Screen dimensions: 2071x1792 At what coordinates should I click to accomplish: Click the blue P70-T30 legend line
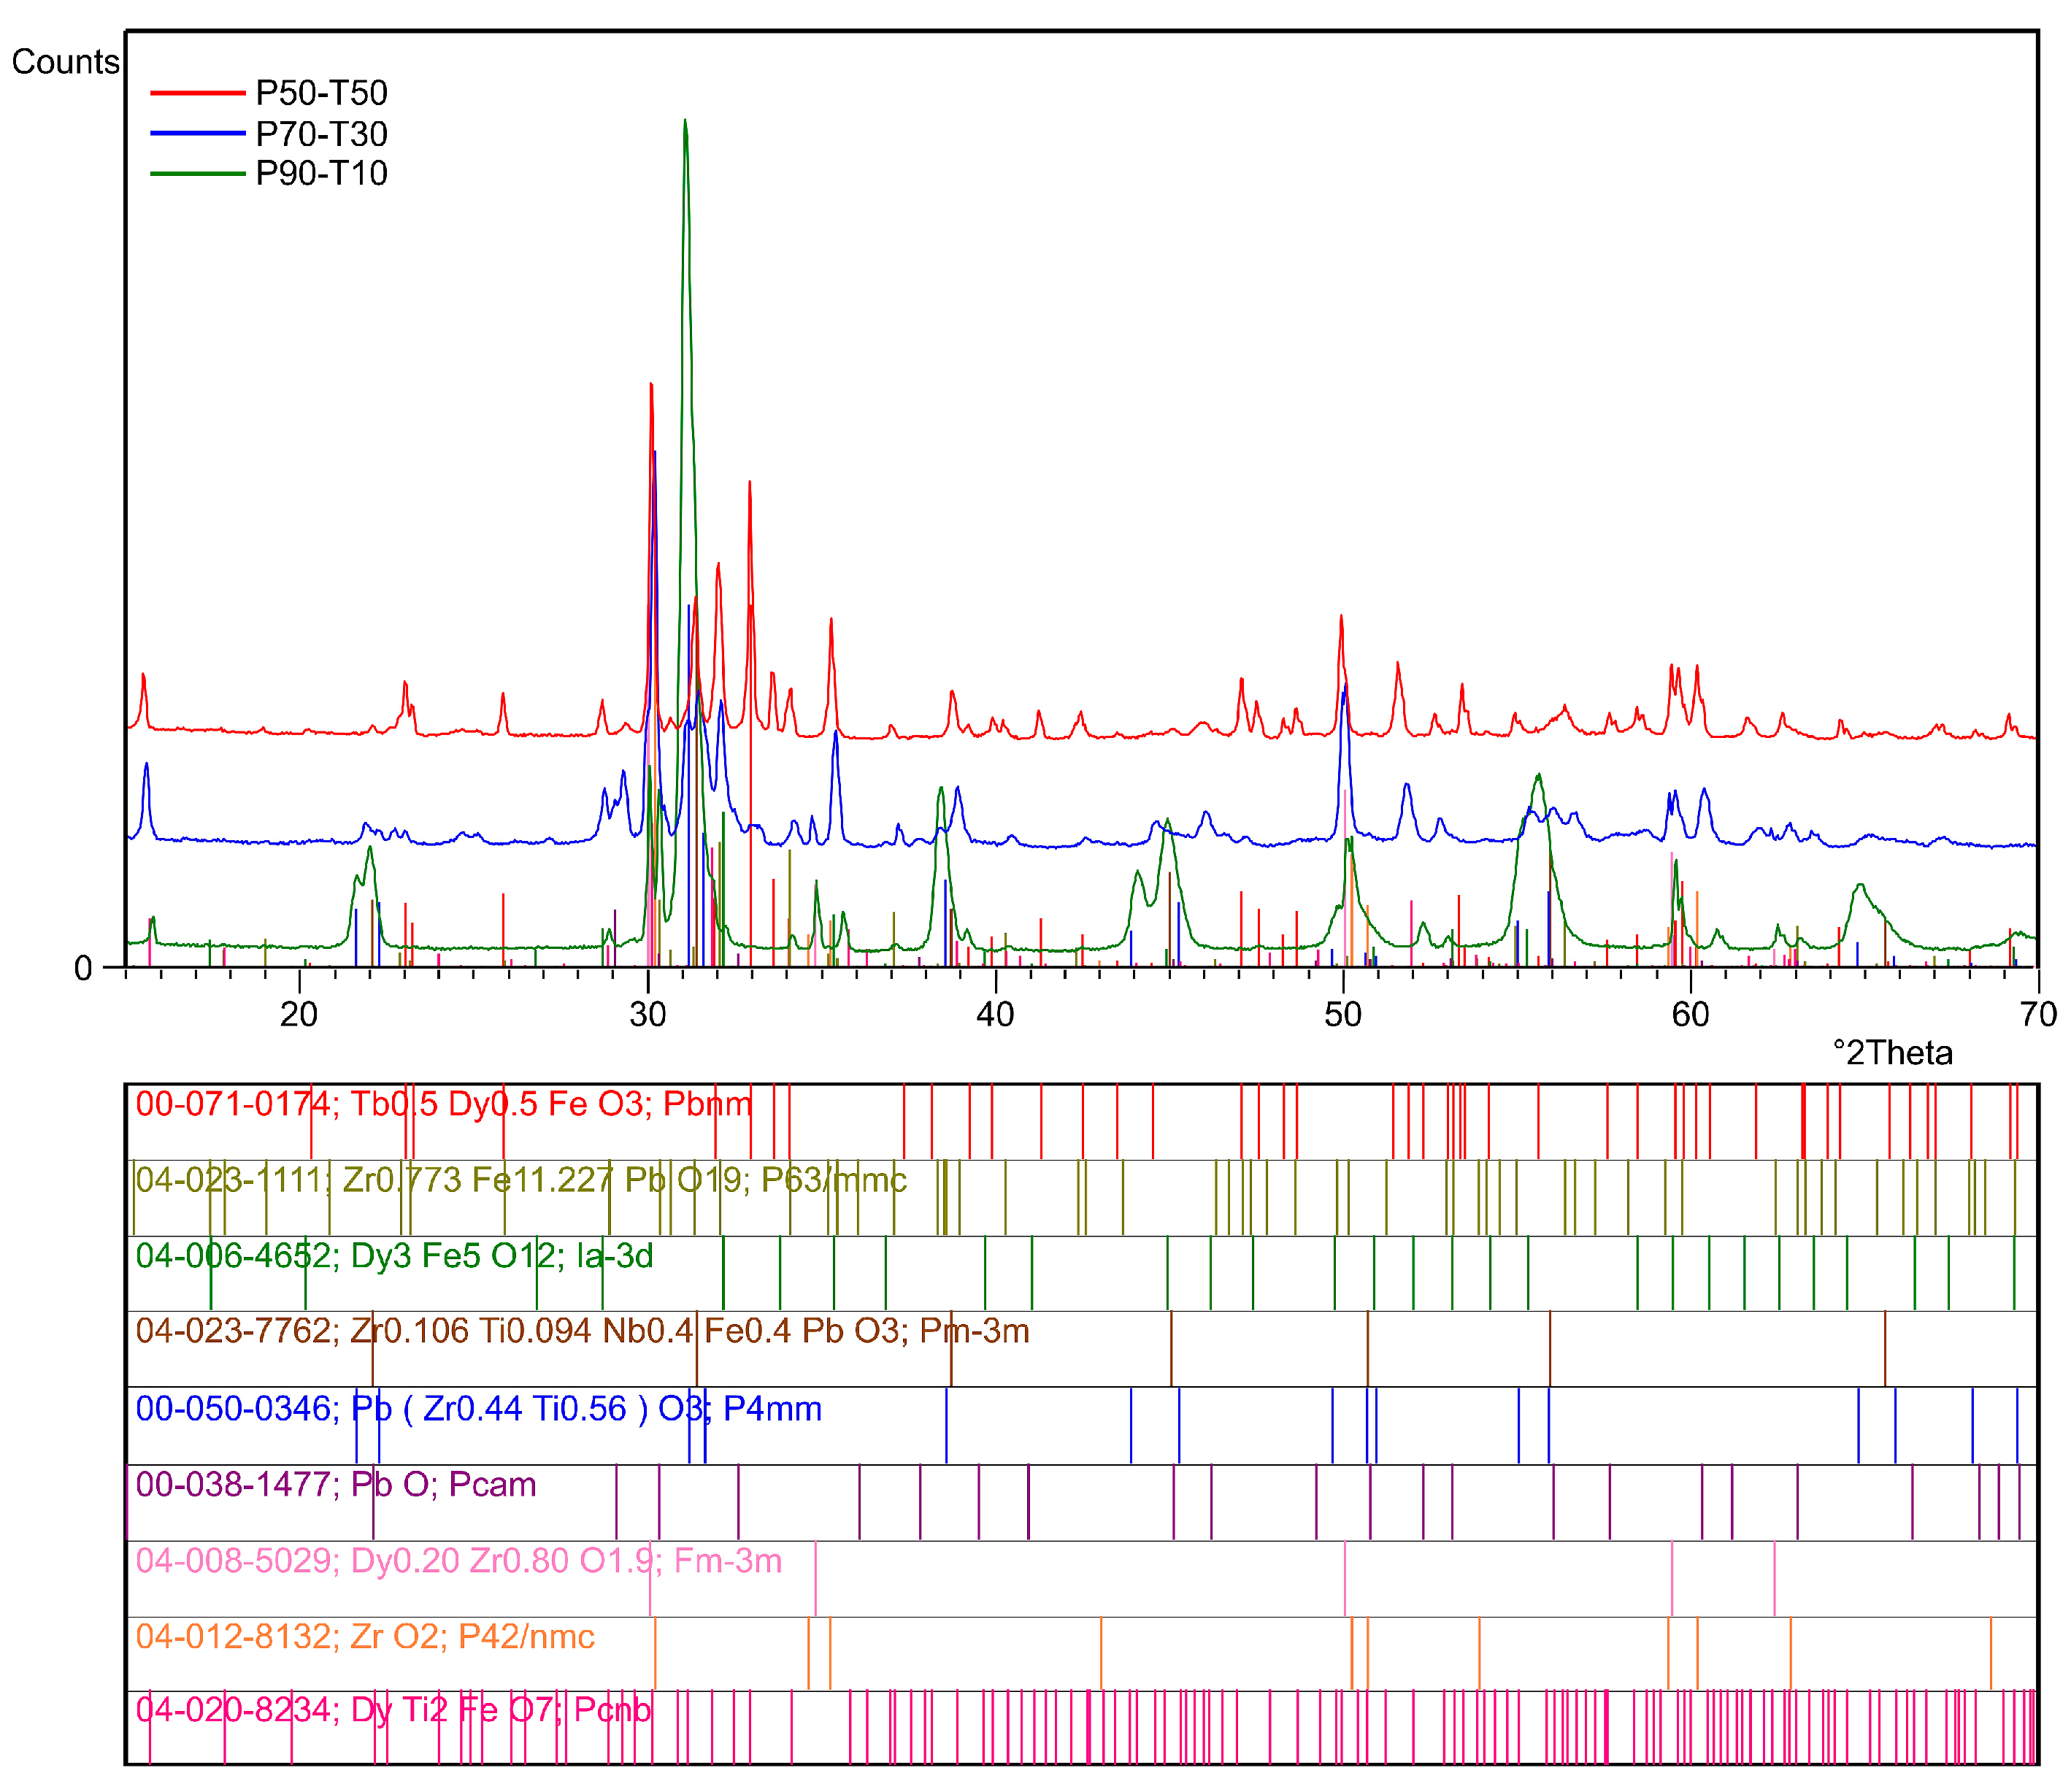click(197, 133)
